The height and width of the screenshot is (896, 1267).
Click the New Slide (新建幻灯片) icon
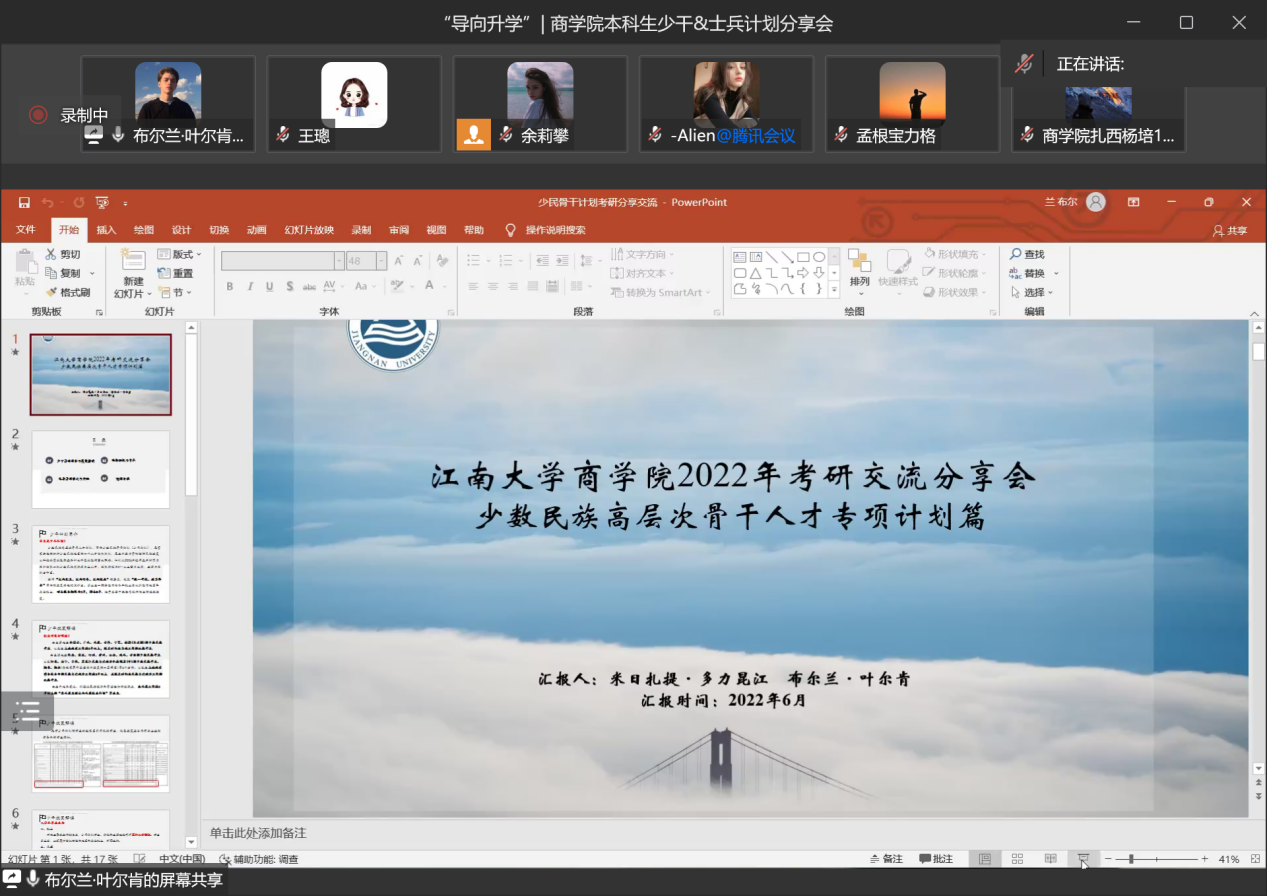(132, 261)
